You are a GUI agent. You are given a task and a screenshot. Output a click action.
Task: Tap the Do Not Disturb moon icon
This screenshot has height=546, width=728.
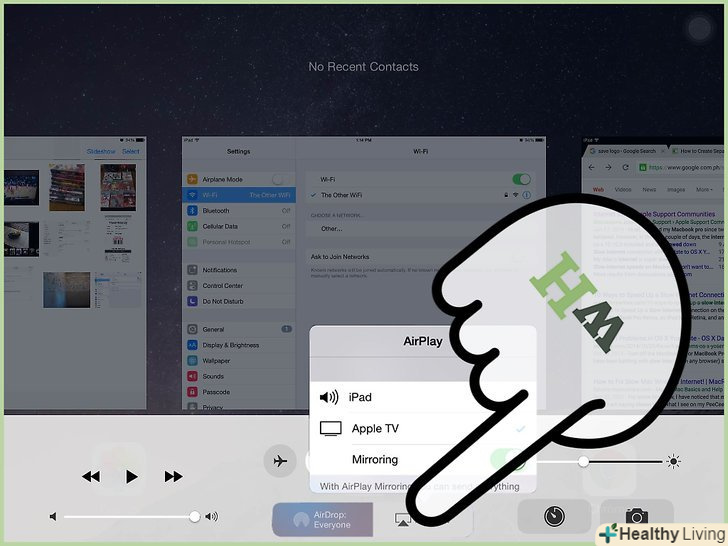192,302
